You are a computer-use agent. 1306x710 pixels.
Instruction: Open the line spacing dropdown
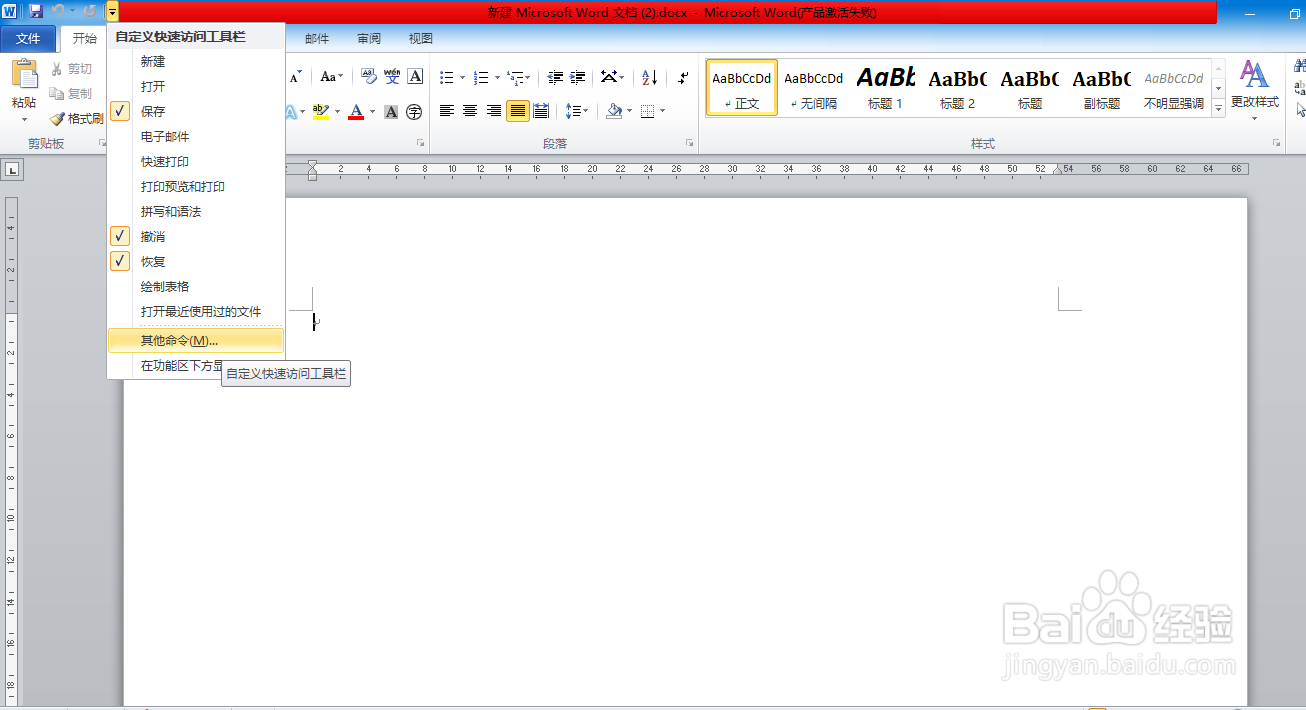pos(576,111)
